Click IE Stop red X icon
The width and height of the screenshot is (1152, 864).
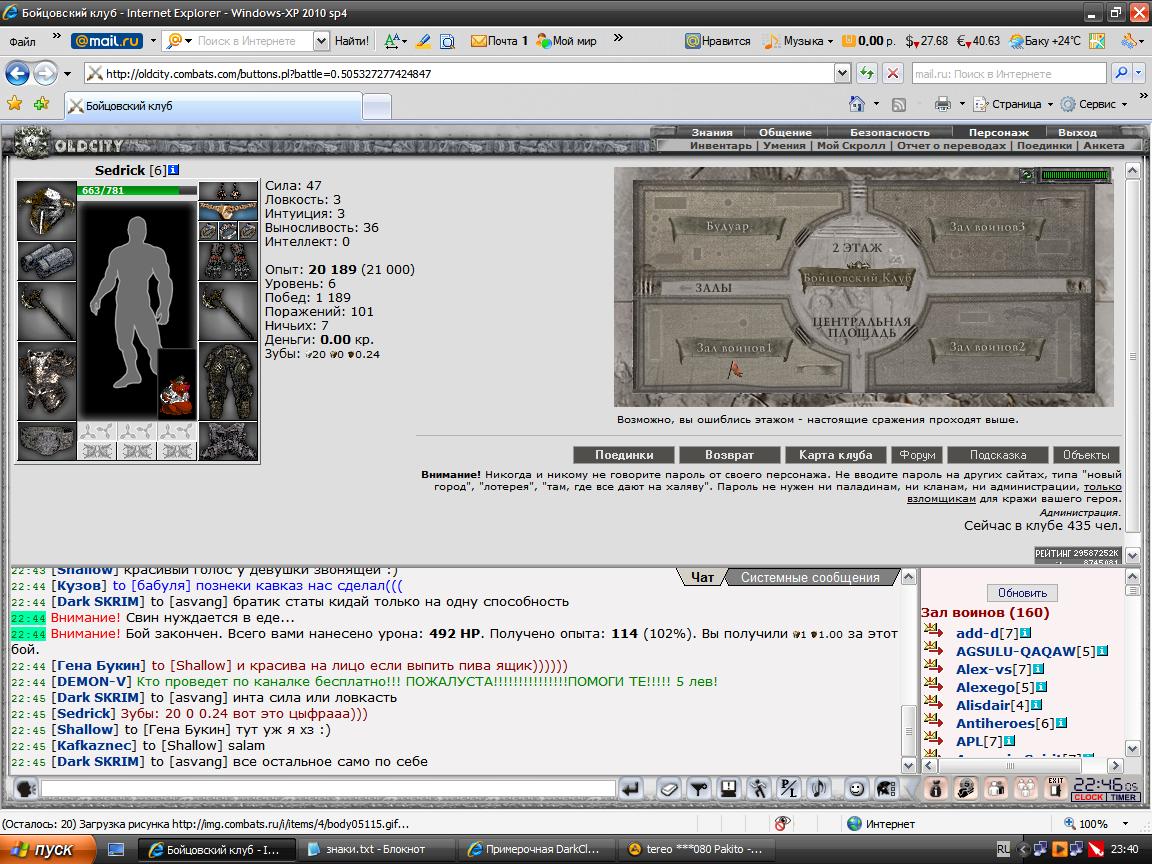tap(892, 73)
